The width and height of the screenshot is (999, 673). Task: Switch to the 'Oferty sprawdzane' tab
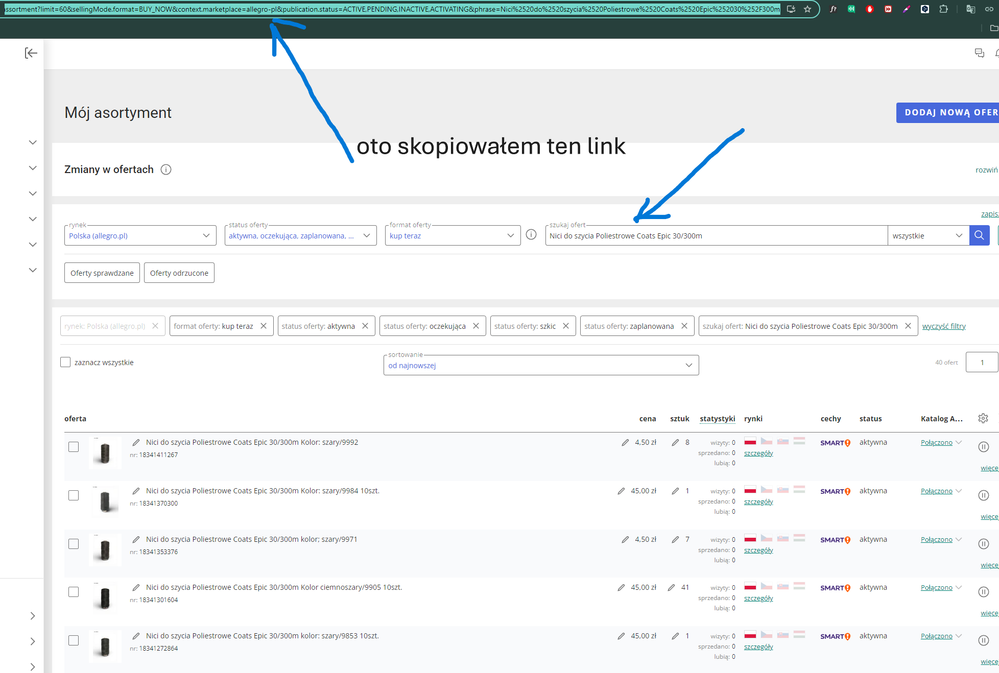coord(102,273)
